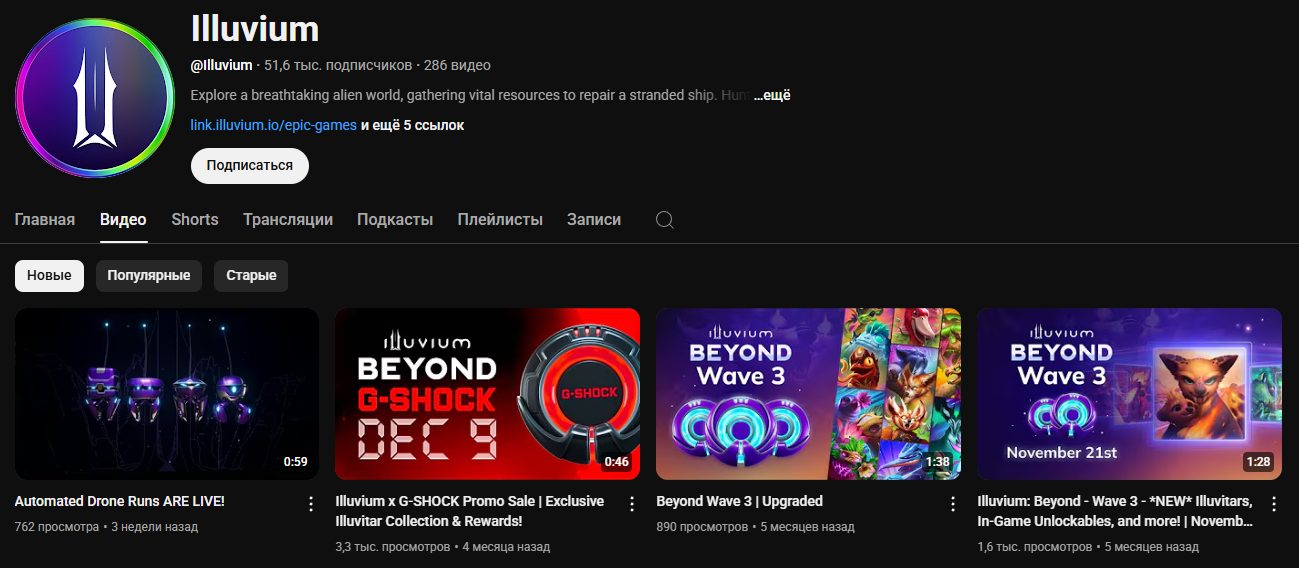Sort videos by Старые chip
The image size is (1299, 568).
[251, 276]
